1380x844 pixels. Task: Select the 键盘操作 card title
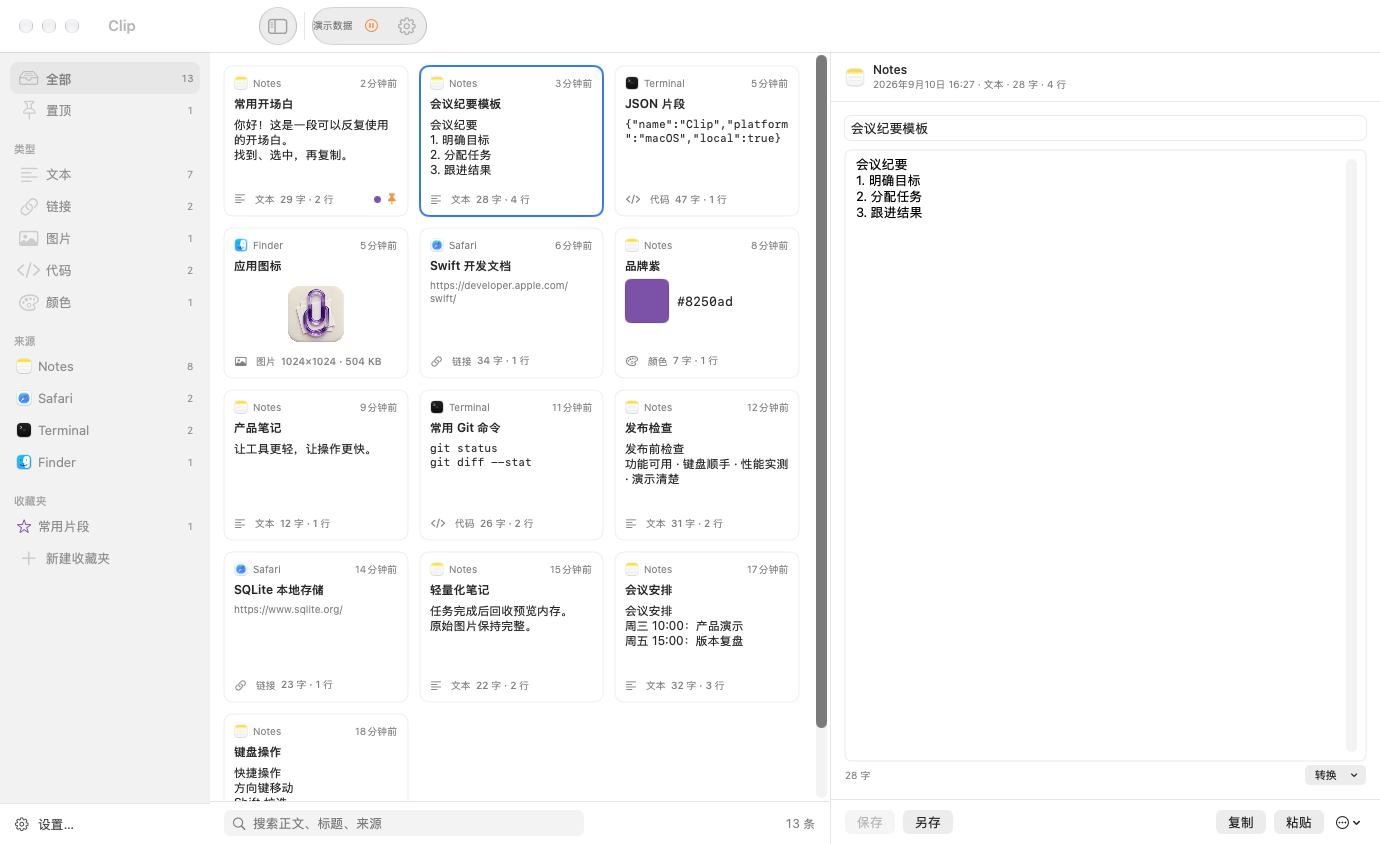coord(257,752)
